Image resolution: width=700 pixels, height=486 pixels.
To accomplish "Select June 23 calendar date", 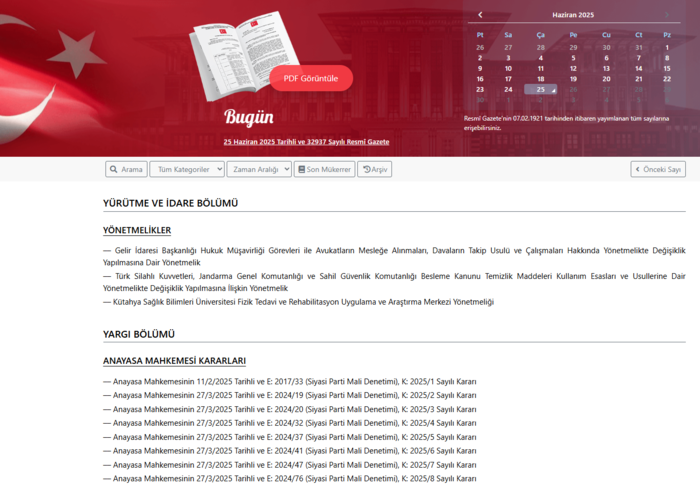I will click(480, 89).
